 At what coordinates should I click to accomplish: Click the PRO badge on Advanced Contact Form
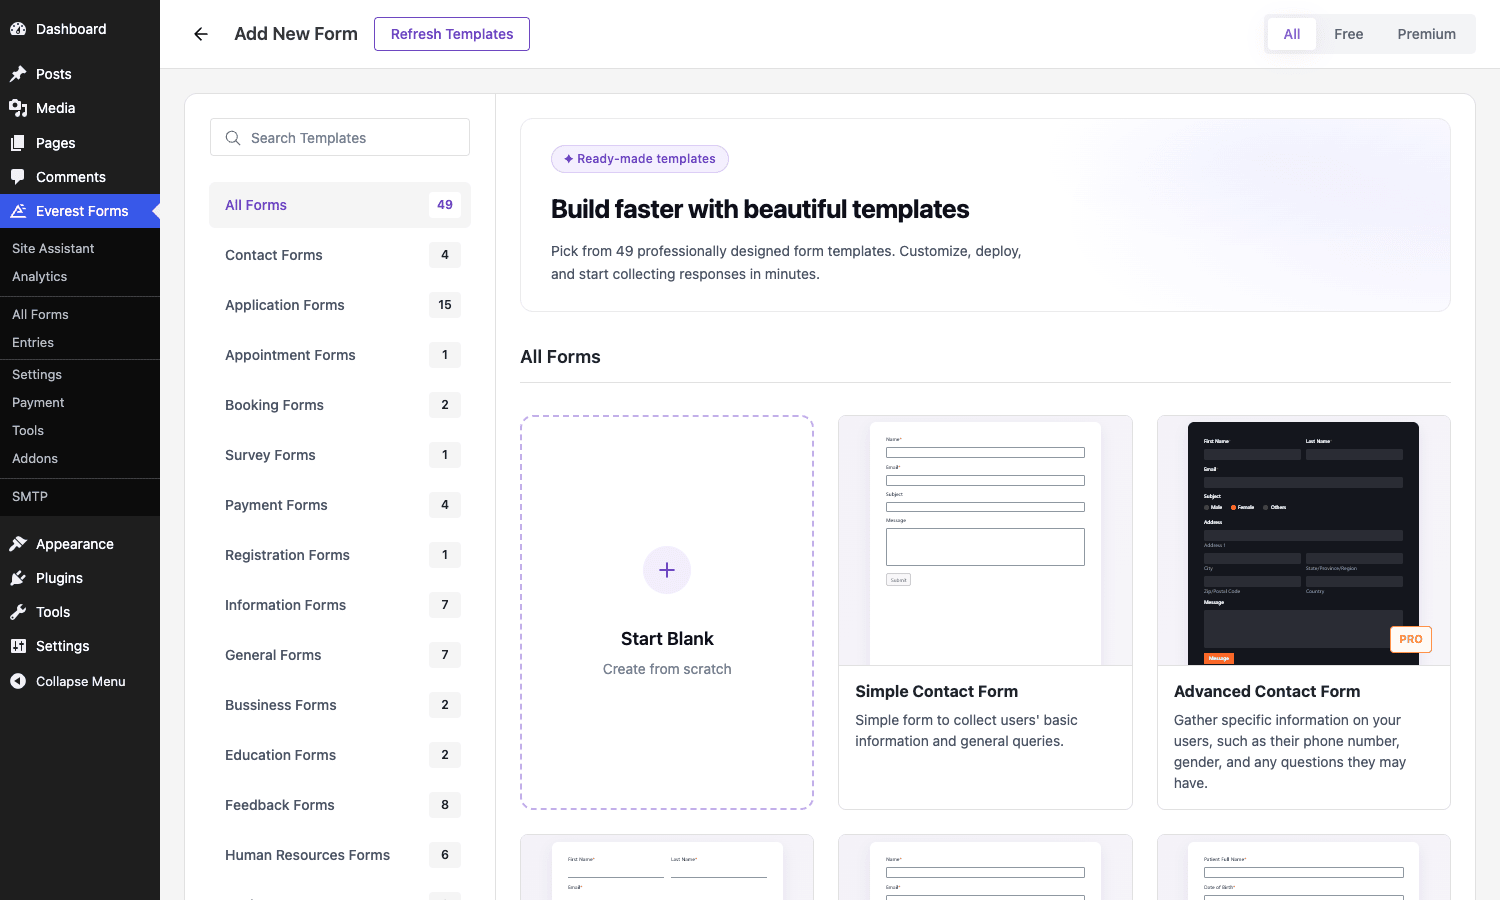coord(1411,639)
